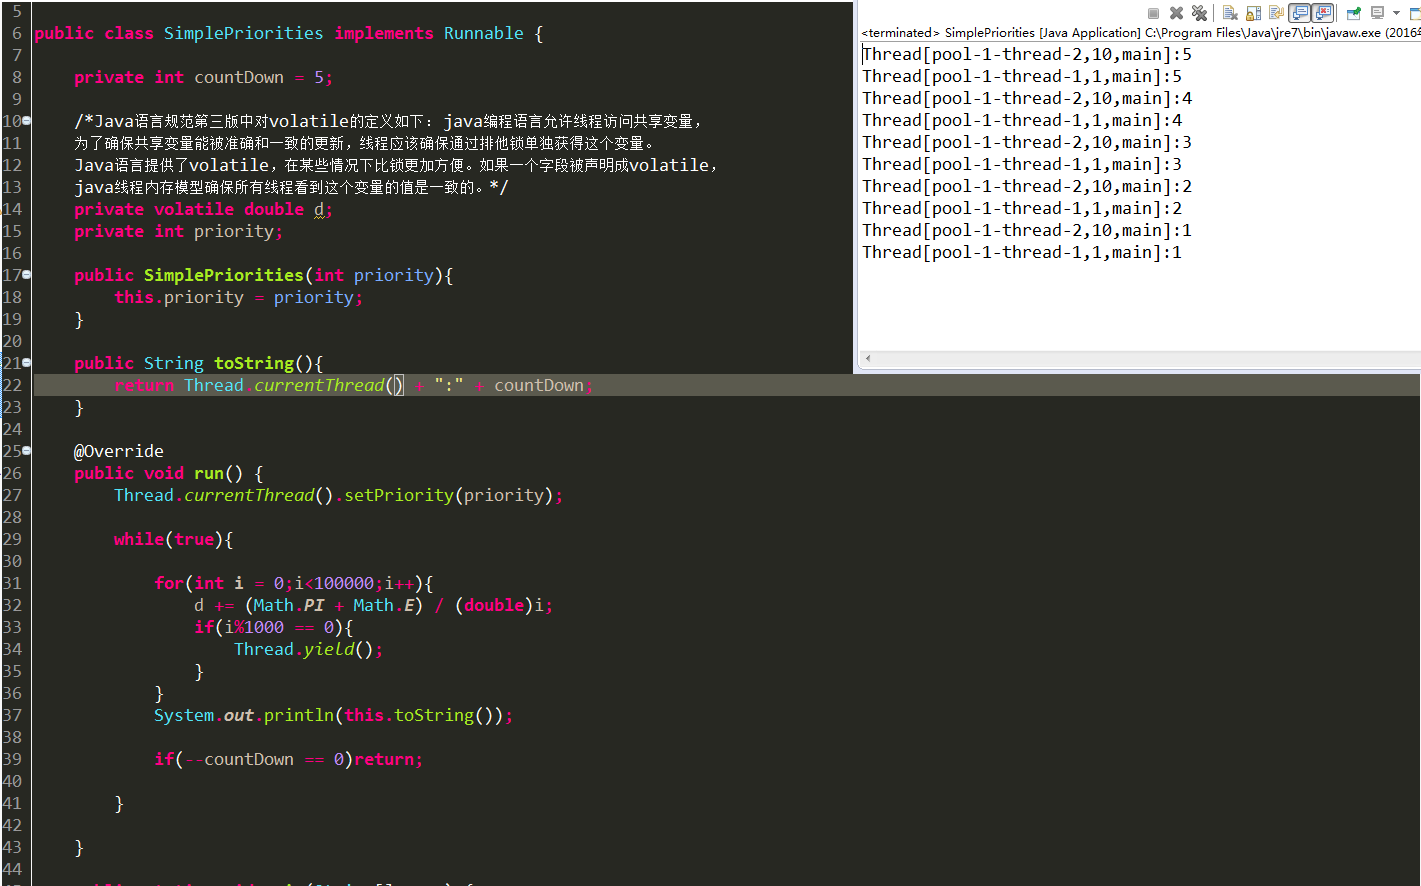Viewport: 1421px width, 886px height.
Task: Click the Runnable interface name on line 6
Action: pos(484,33)
